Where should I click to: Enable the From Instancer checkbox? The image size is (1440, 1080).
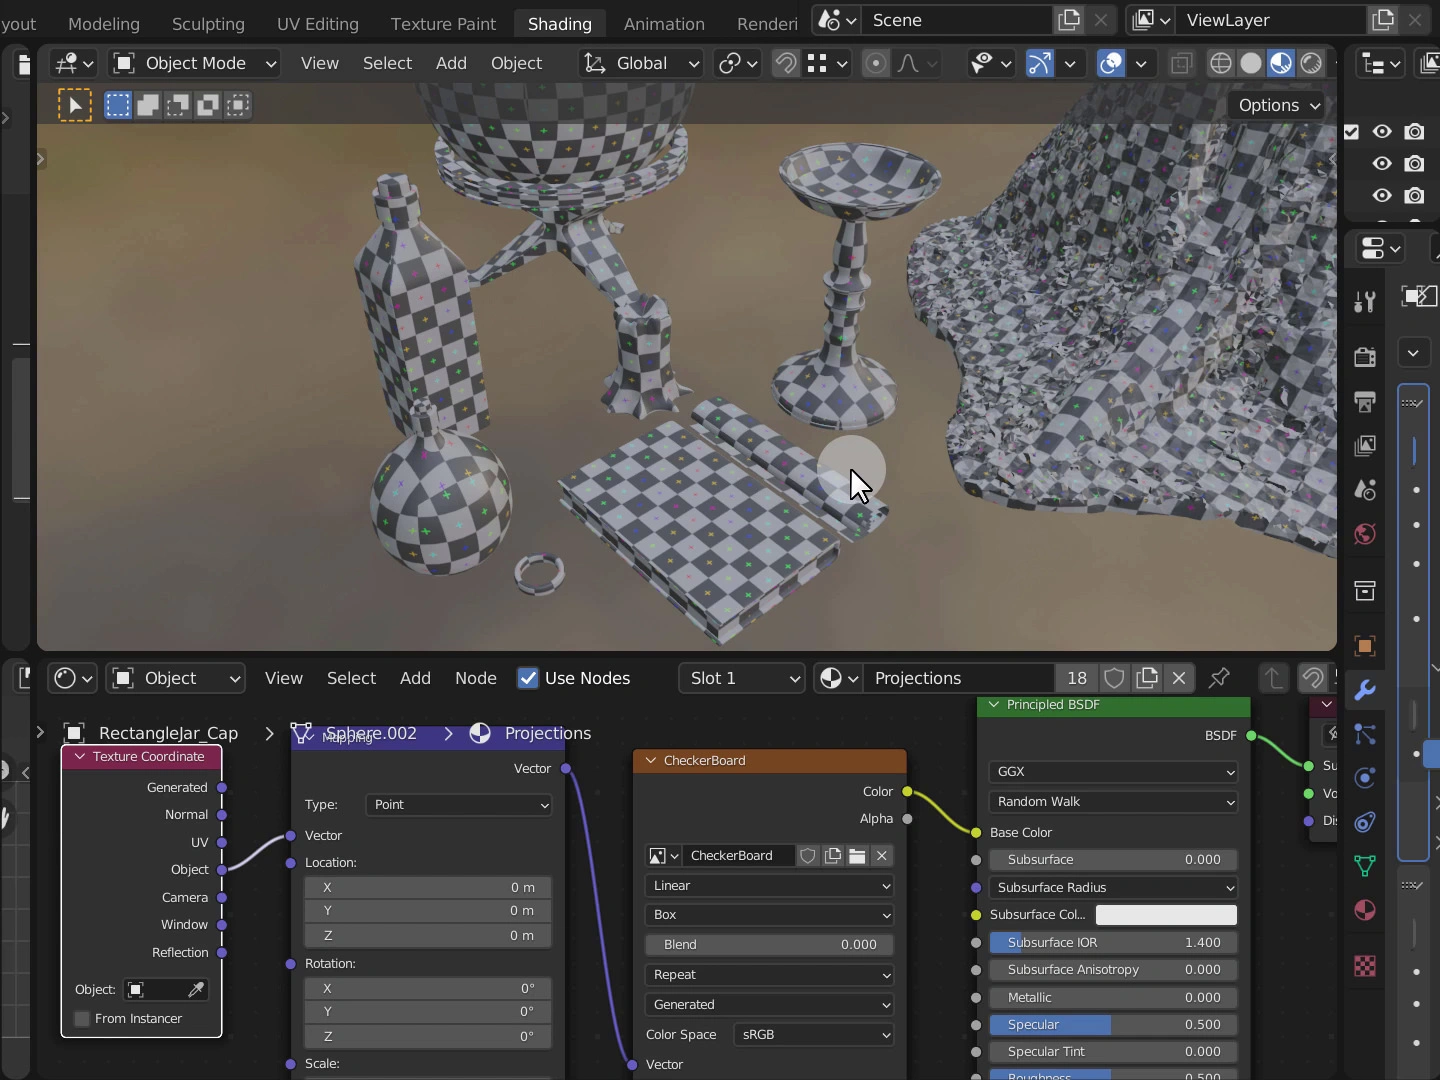[x=83, y=1018]
